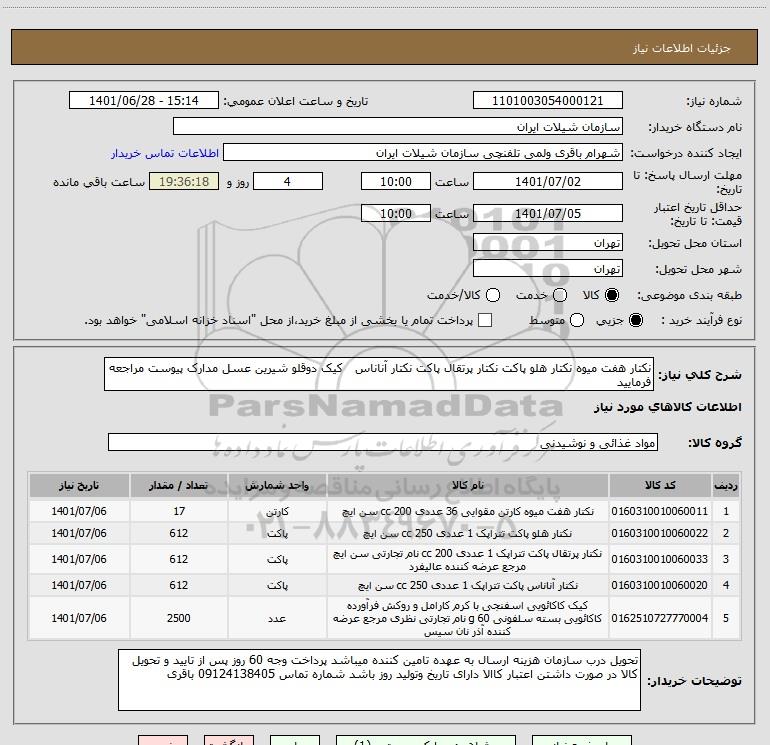Click delivery province field تهران
Viewport: 770px width, 745px height.
coord(548,242)
